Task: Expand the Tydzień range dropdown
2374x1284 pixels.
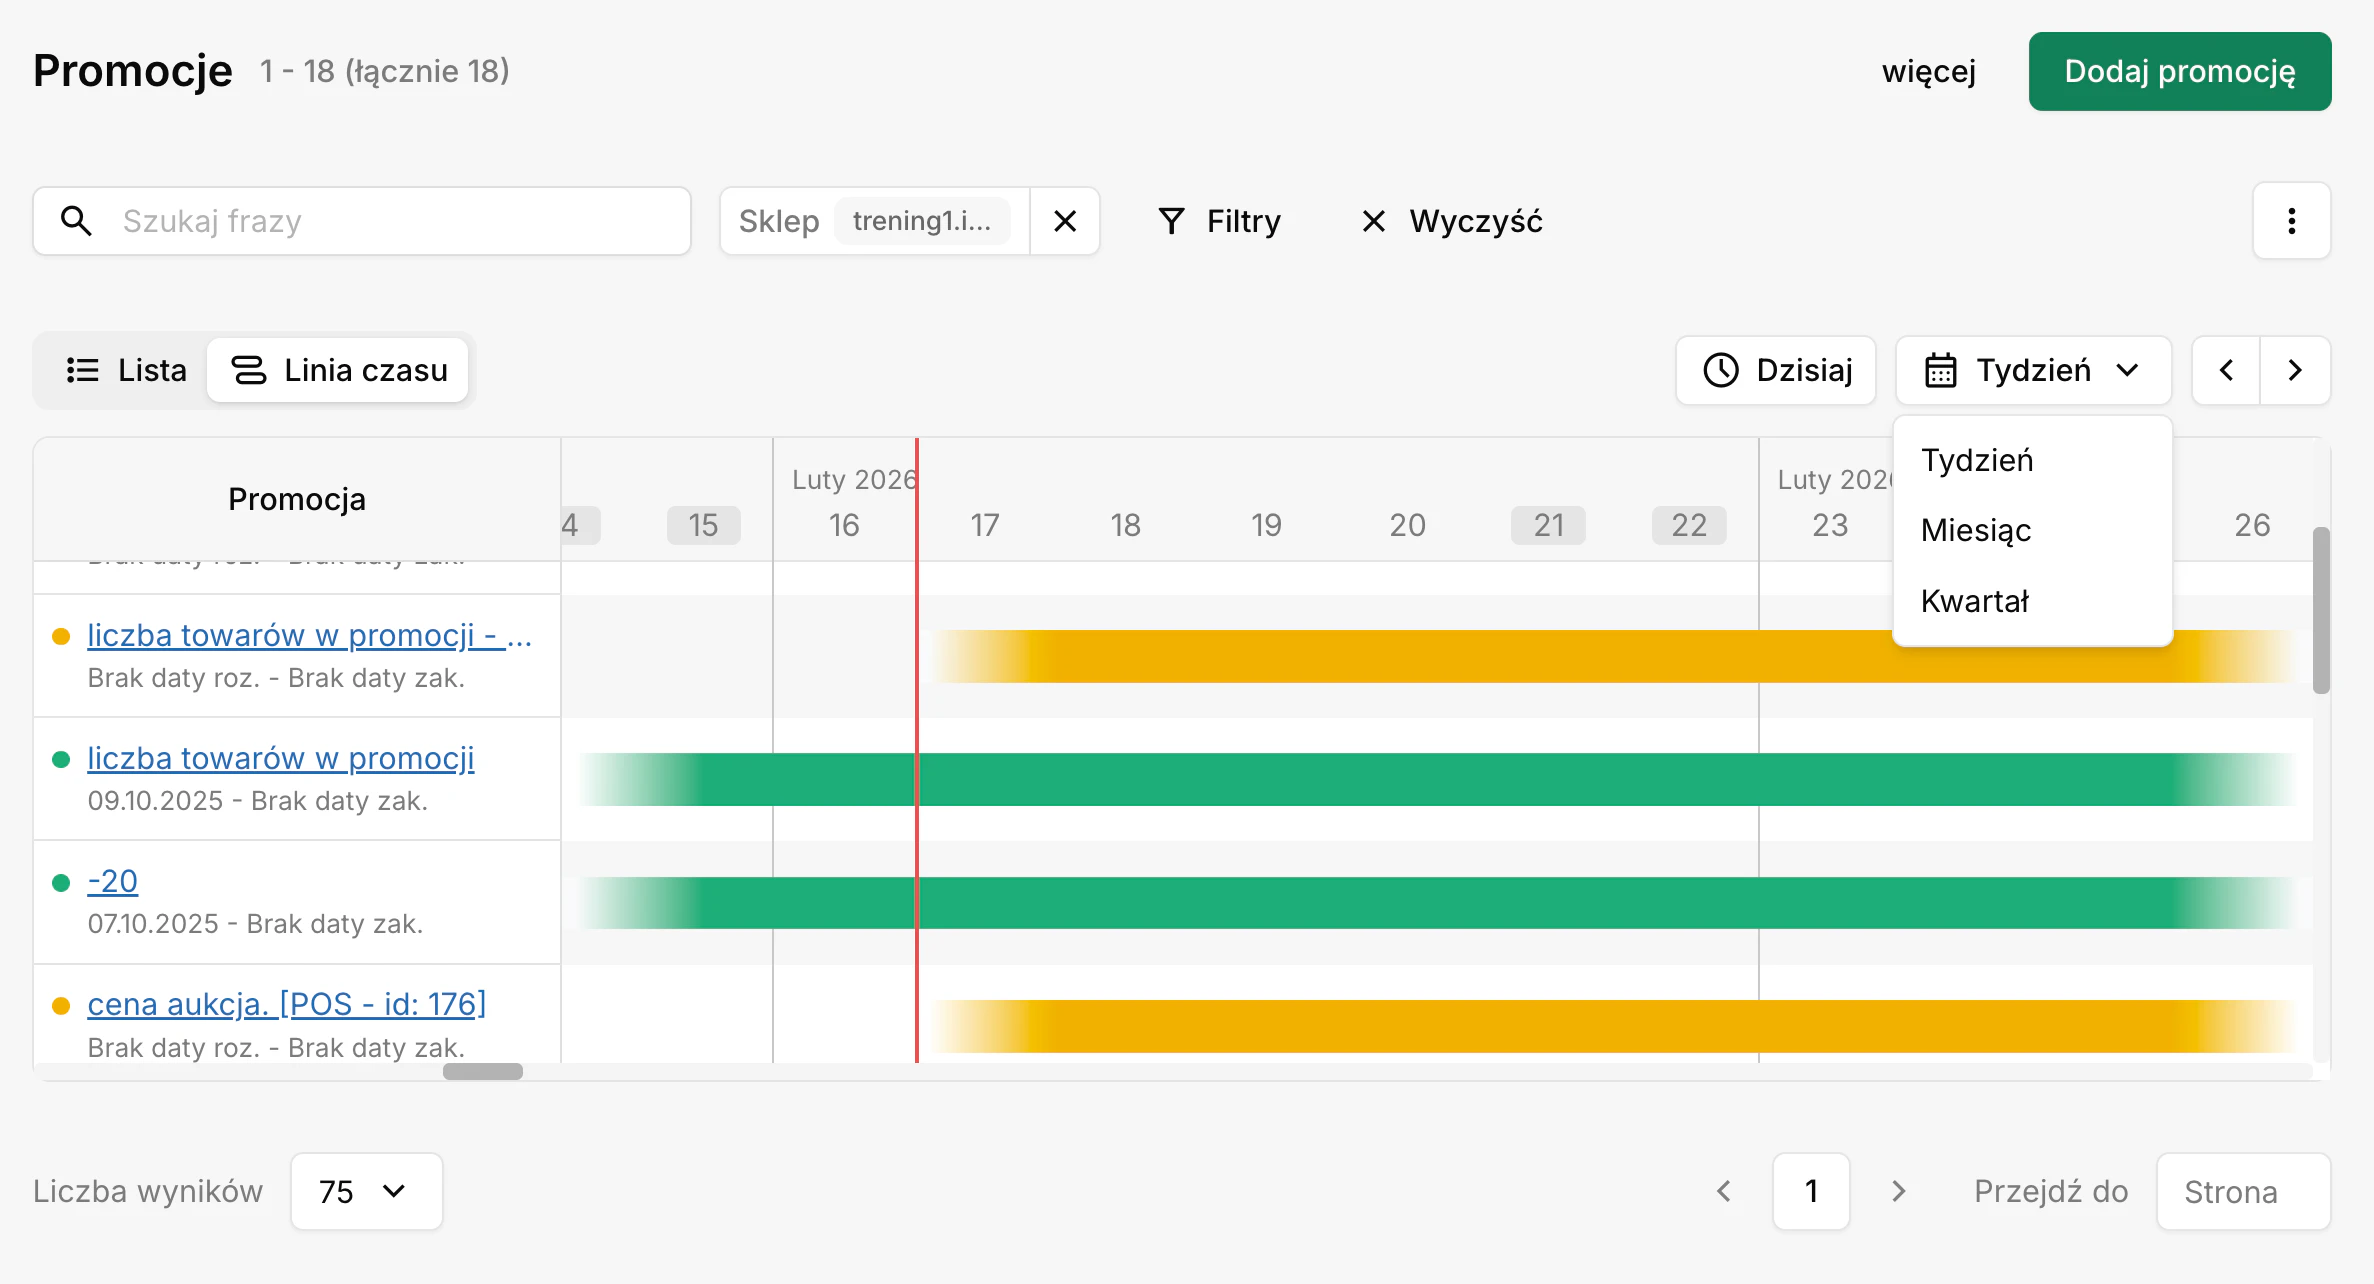Action: pos(2033,370)
